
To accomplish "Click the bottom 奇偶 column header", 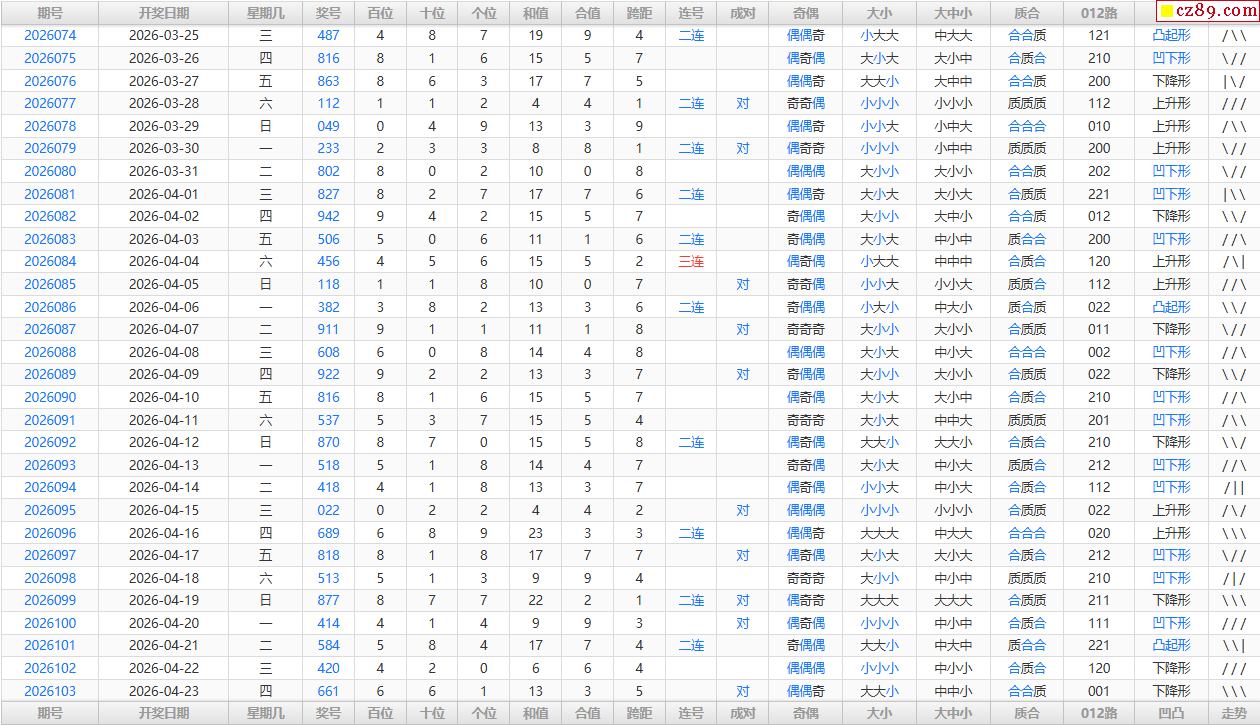I will 805,713.
